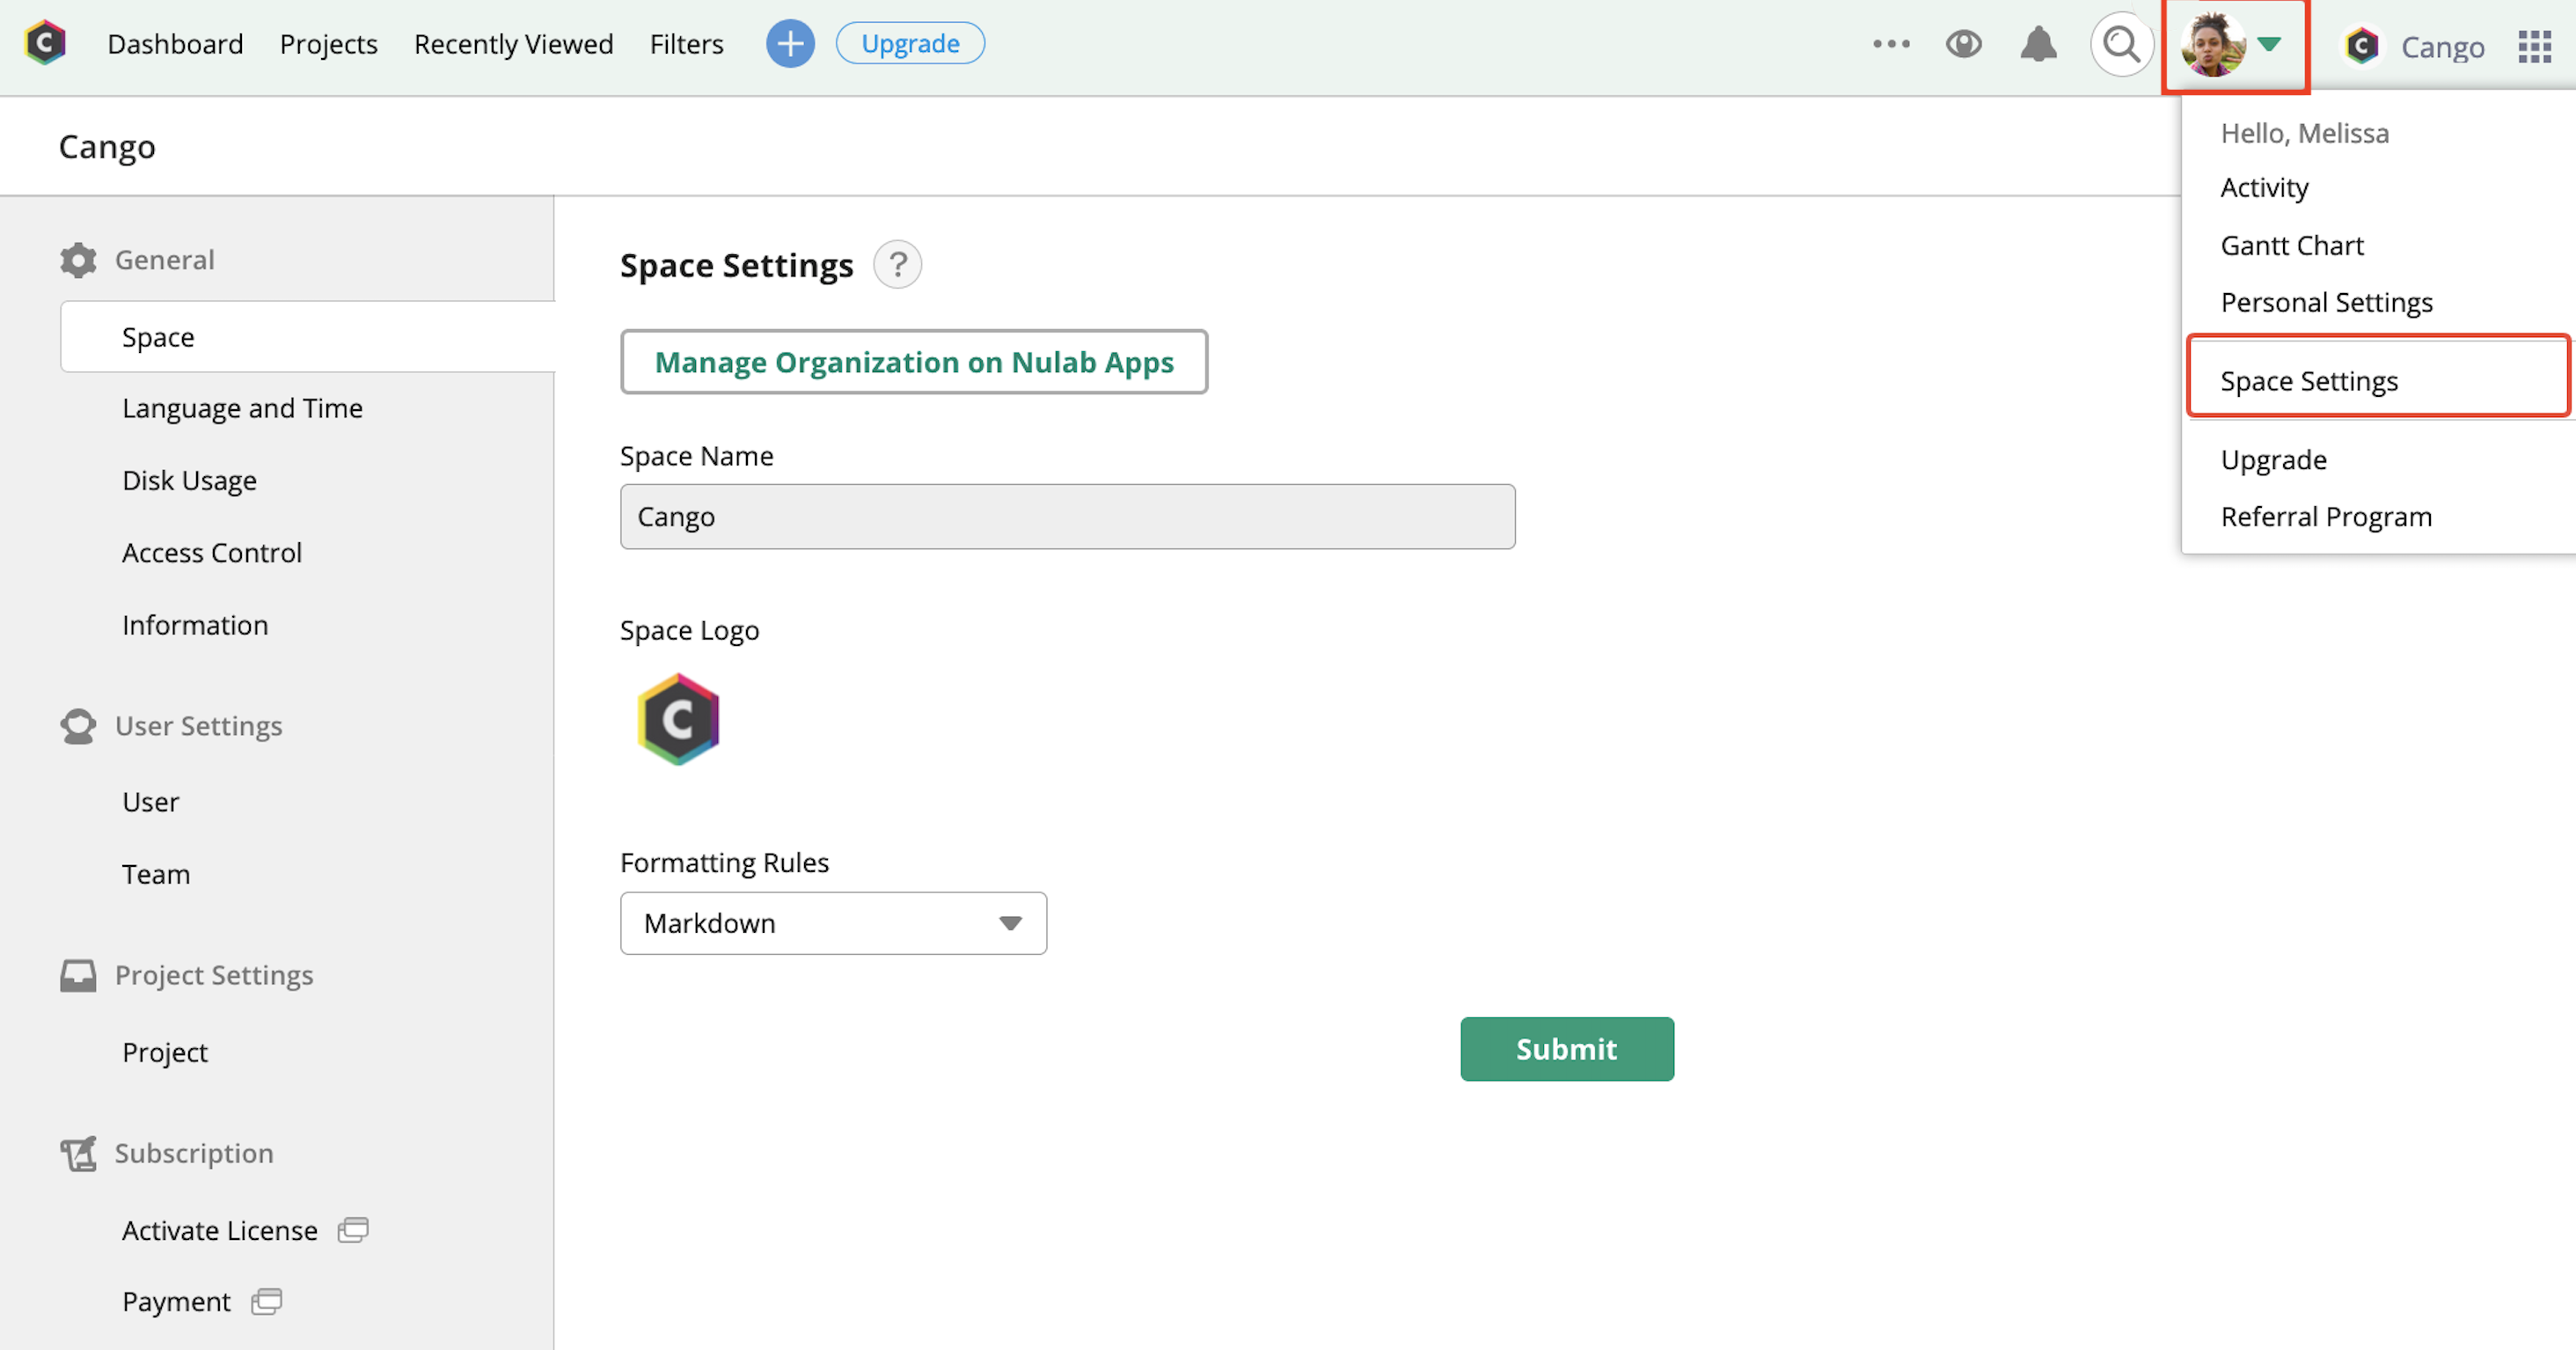Click Melissa's profile avatar
2576x1350 pixels.
(2214, 44)
